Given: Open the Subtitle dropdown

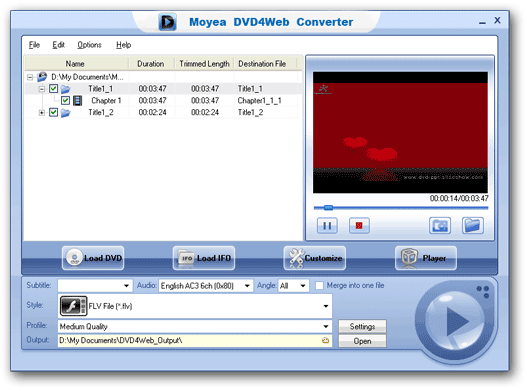Looking at the screenshot, I should coord(126,286).
